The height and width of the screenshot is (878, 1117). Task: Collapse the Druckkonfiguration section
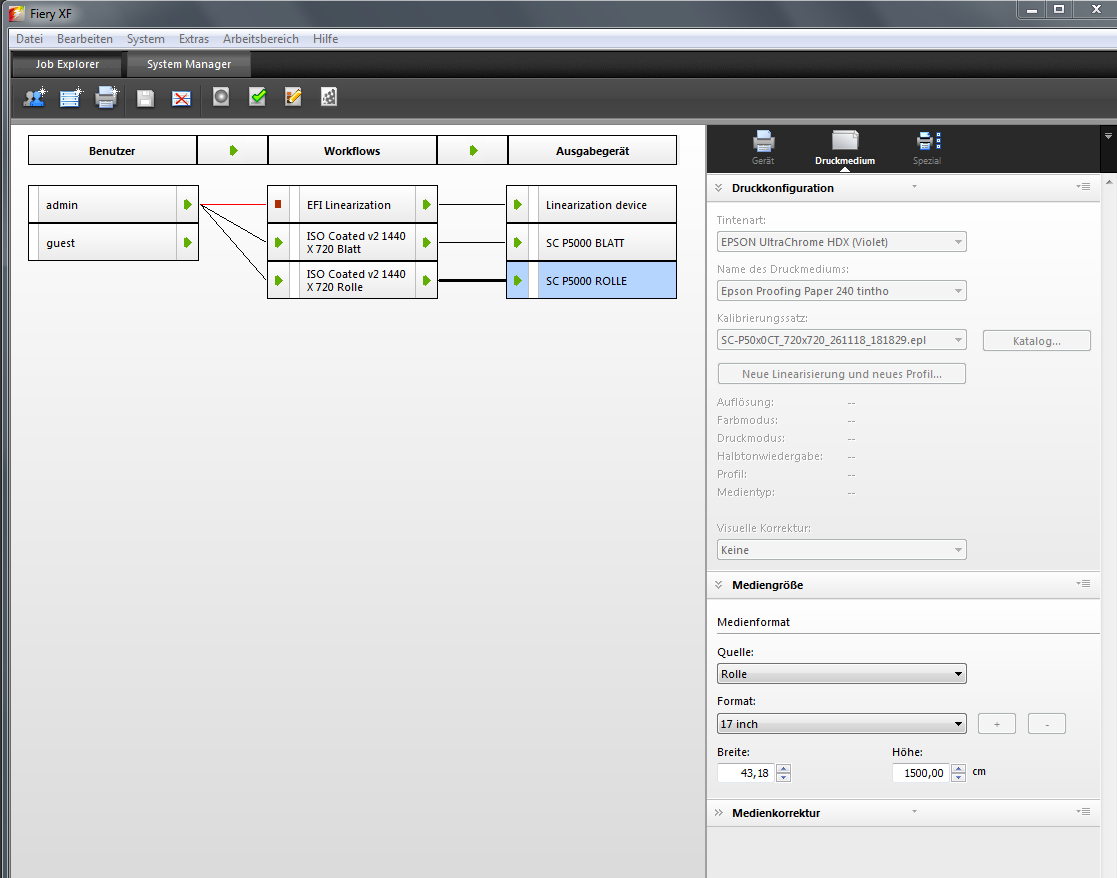tap(718, 187)
